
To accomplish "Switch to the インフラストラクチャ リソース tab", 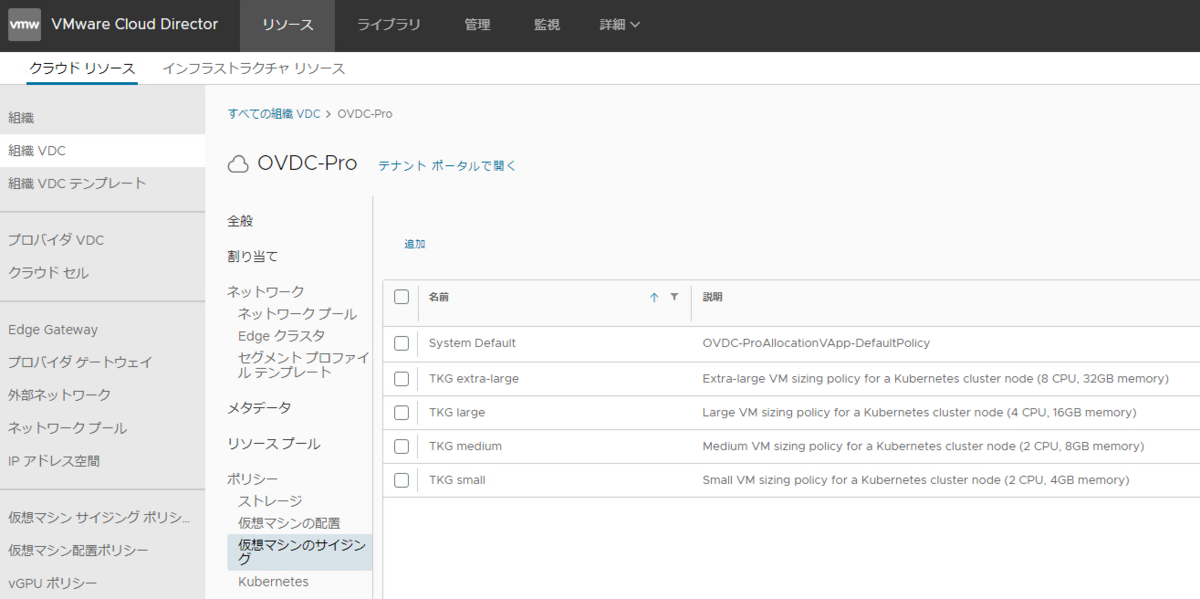I will click(x=254, y=68).
